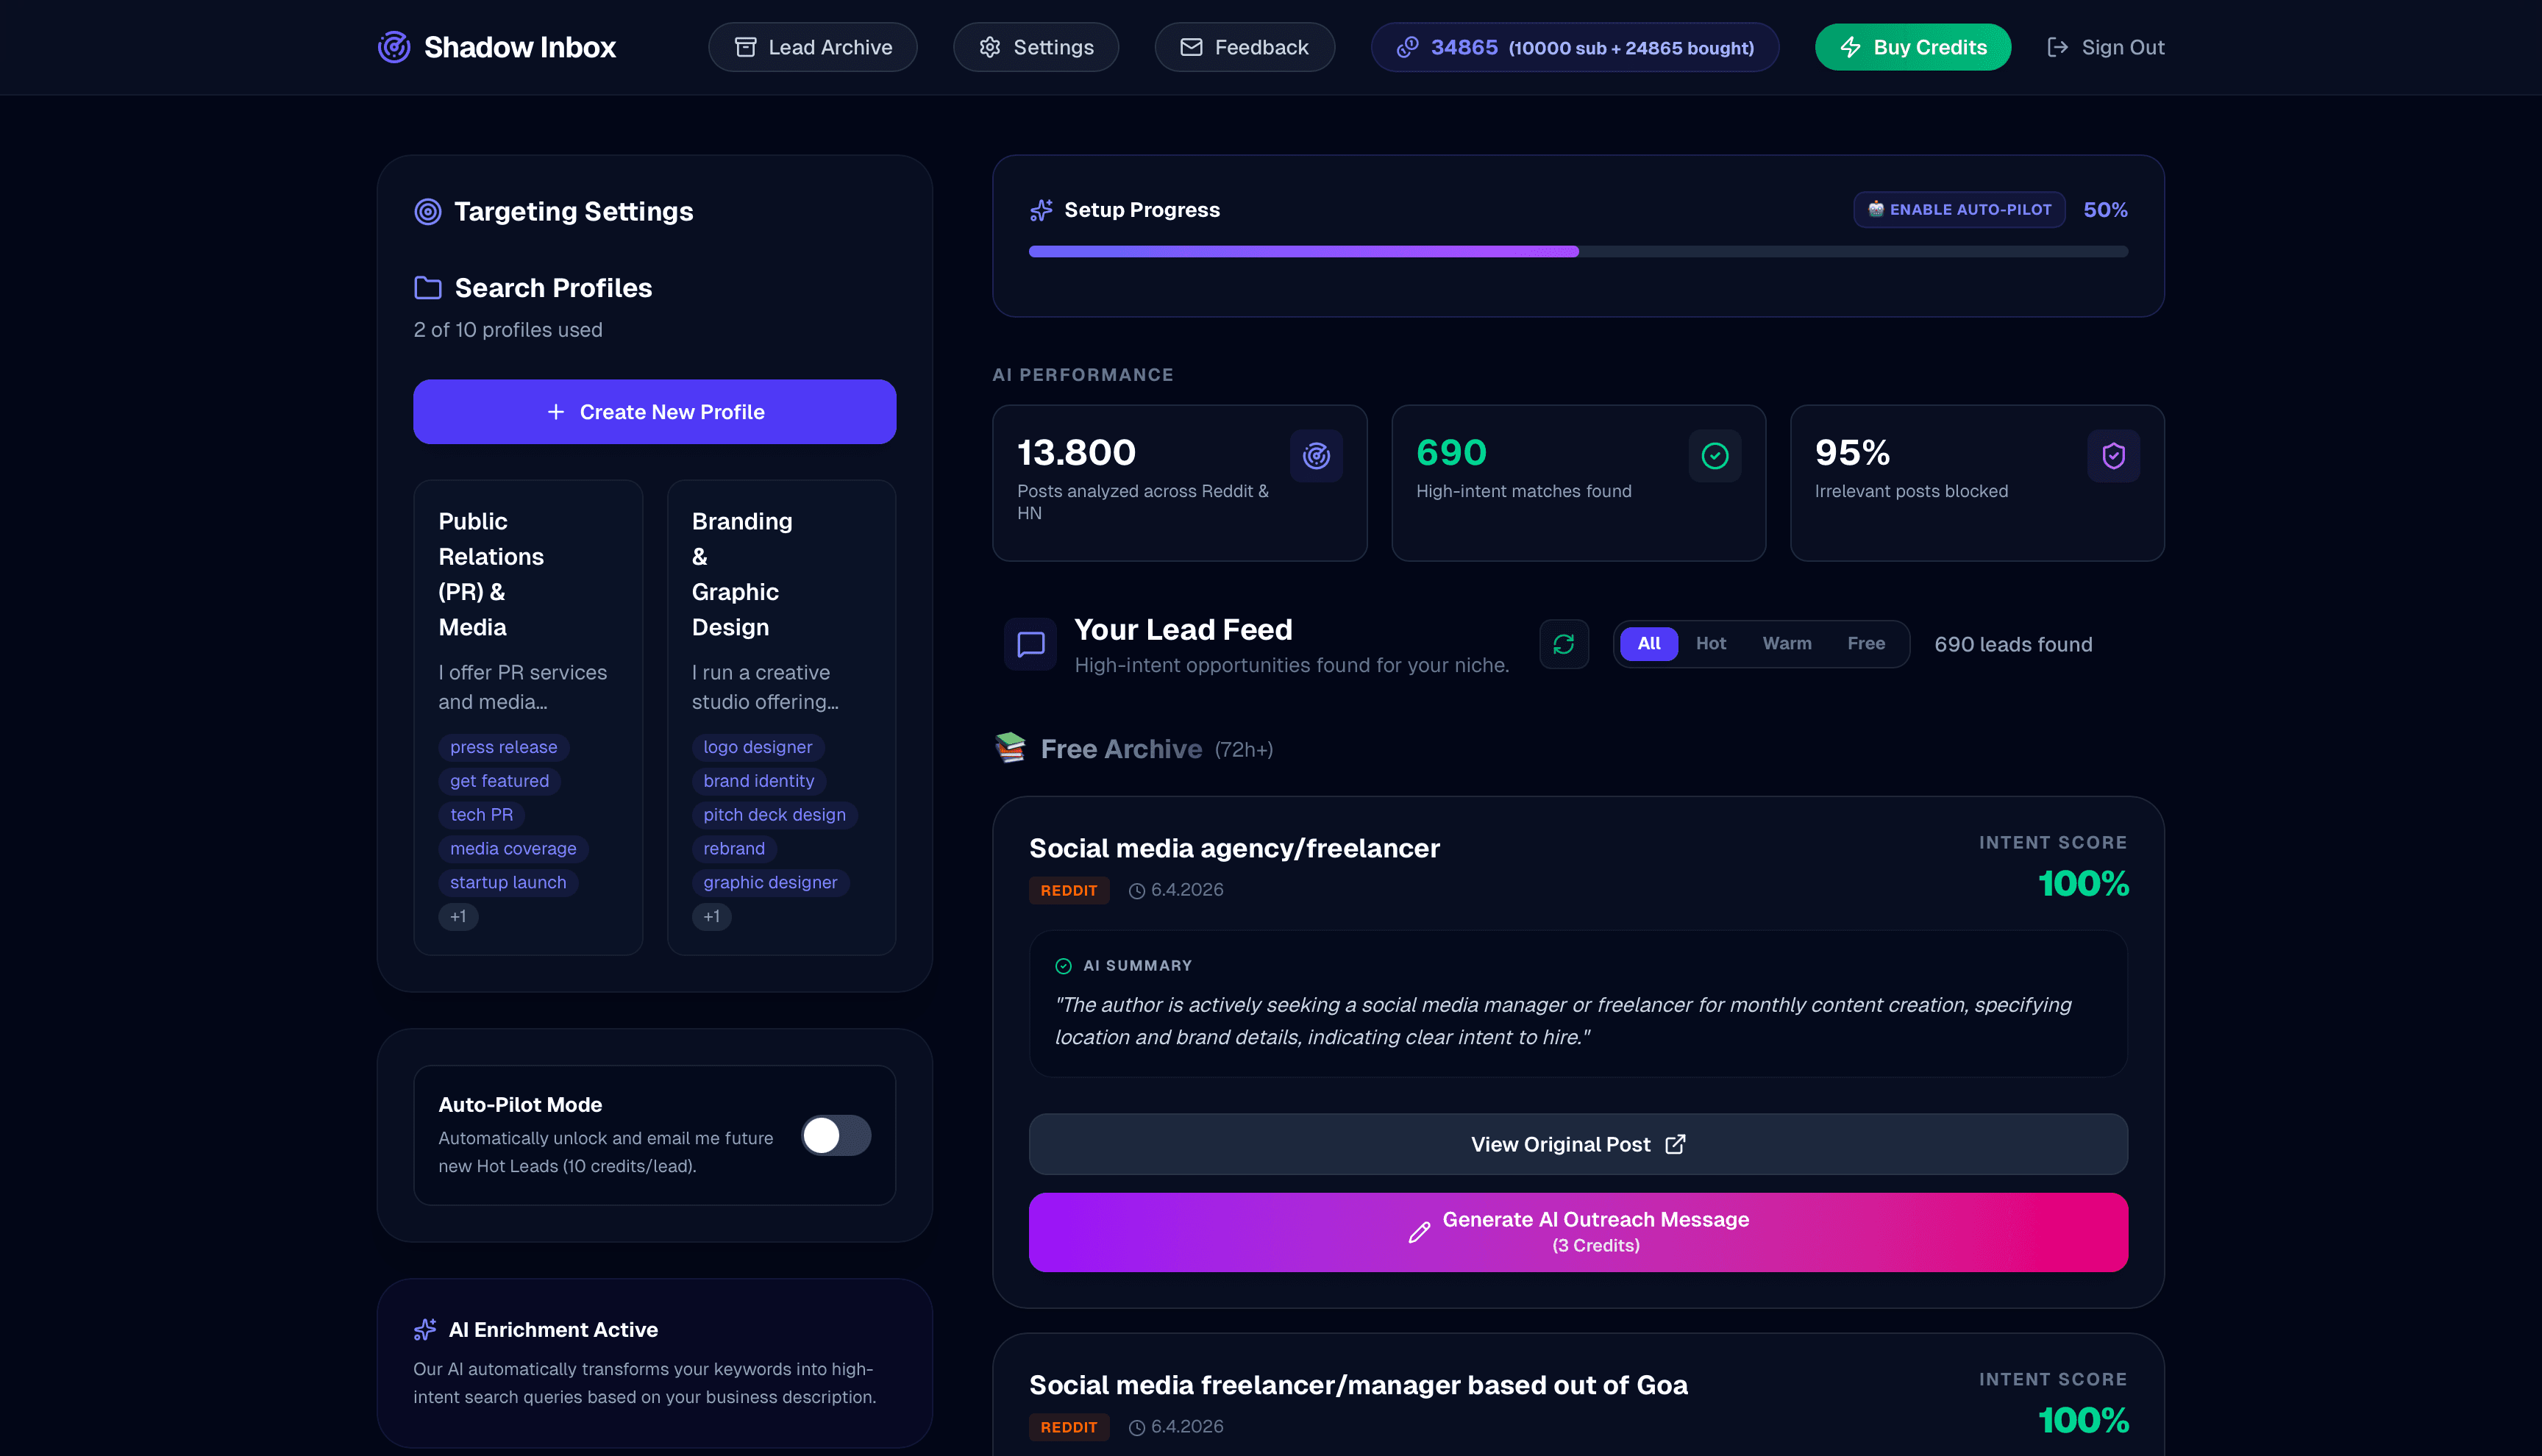Viewport: 2542px width, 1456px height.
Task: Click the 13.800 posts analyzed value
Action: pyautogui.click(x=1077, y=453)
